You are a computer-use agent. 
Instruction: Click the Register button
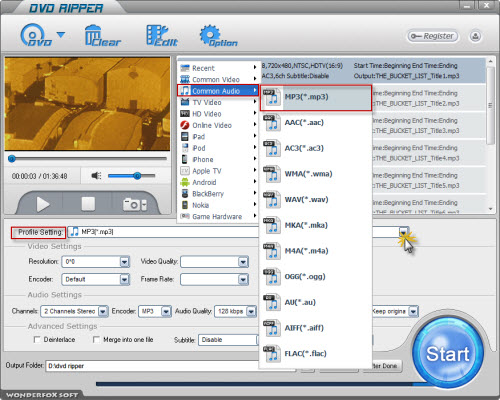click(x=432, y=36)
